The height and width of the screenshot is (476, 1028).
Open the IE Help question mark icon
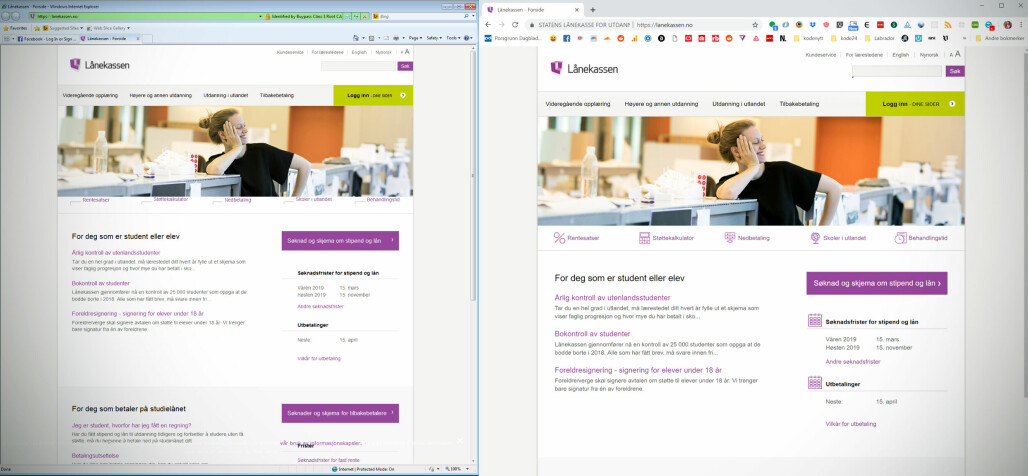pyautogui.click(x=467, y=38)
